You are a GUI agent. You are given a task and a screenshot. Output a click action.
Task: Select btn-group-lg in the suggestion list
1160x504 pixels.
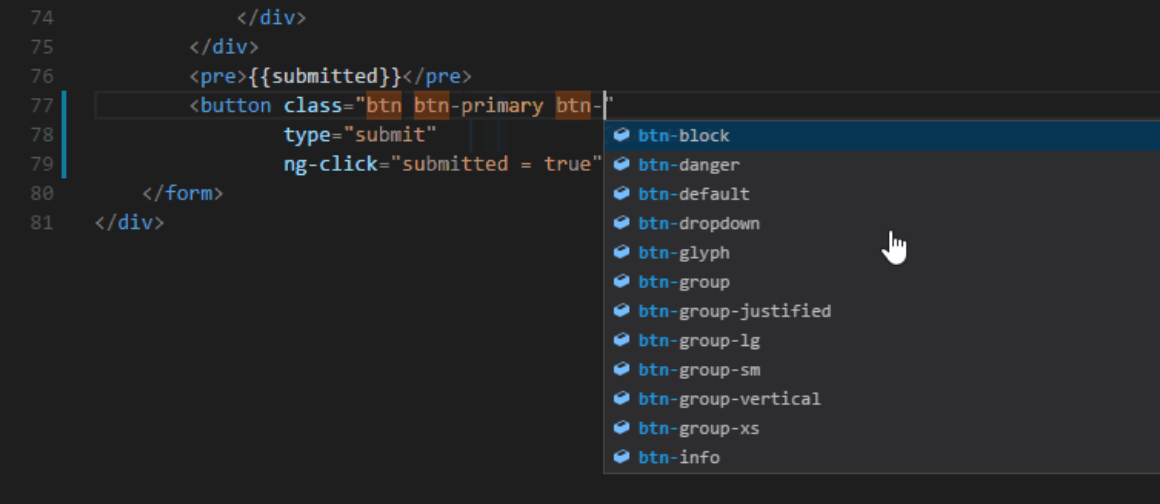coord(699,341)
